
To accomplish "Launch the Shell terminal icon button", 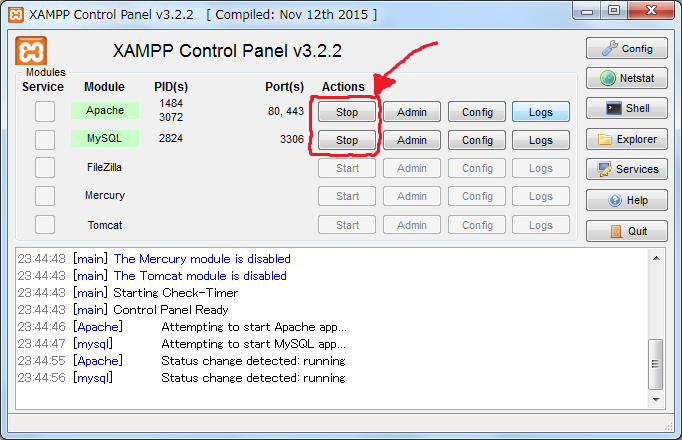I will point(626,108).
